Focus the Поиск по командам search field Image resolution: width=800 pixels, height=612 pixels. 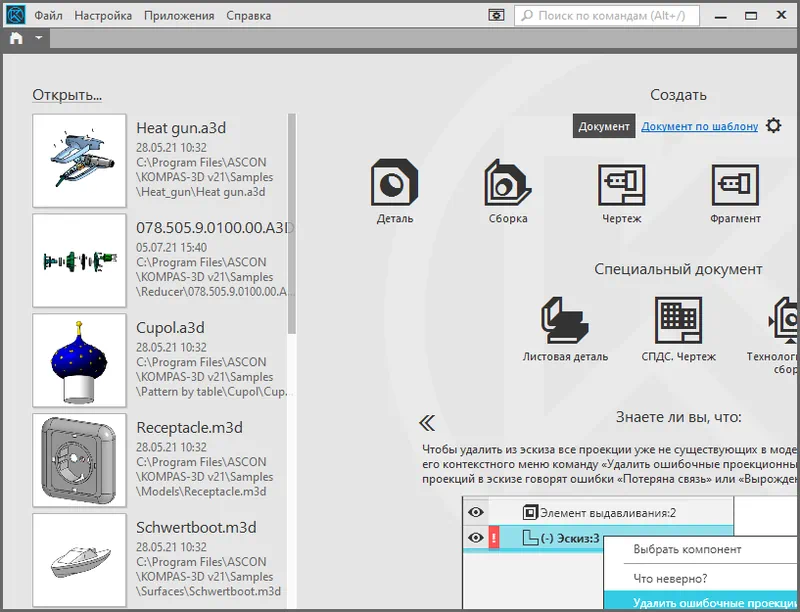[x=607, y=15]
